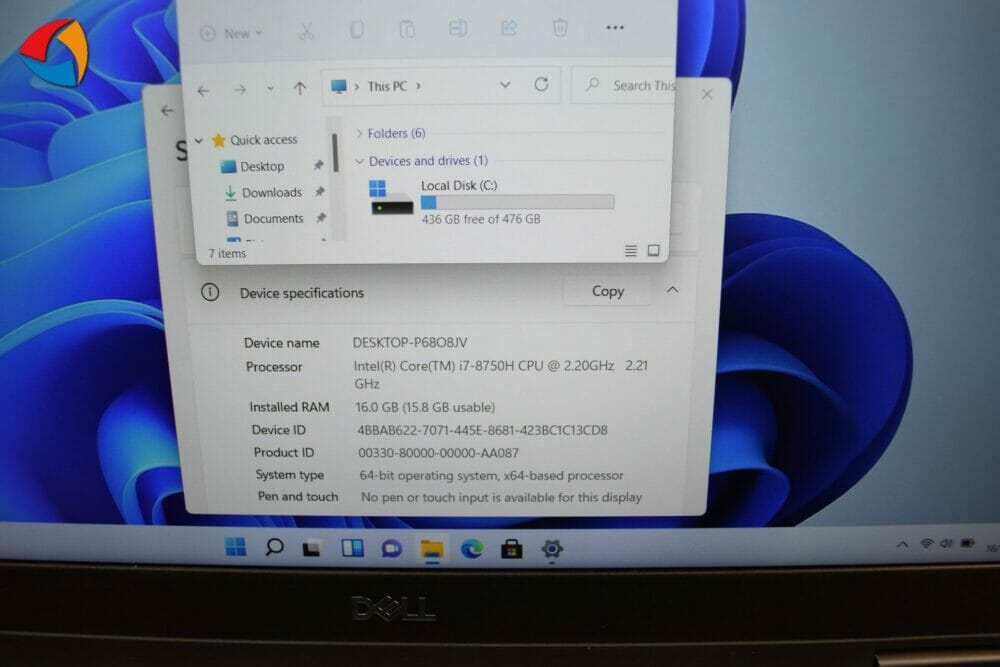Refresh the This PC view
Viewport: 1000px width, 667px height.
tap(541, 84)
